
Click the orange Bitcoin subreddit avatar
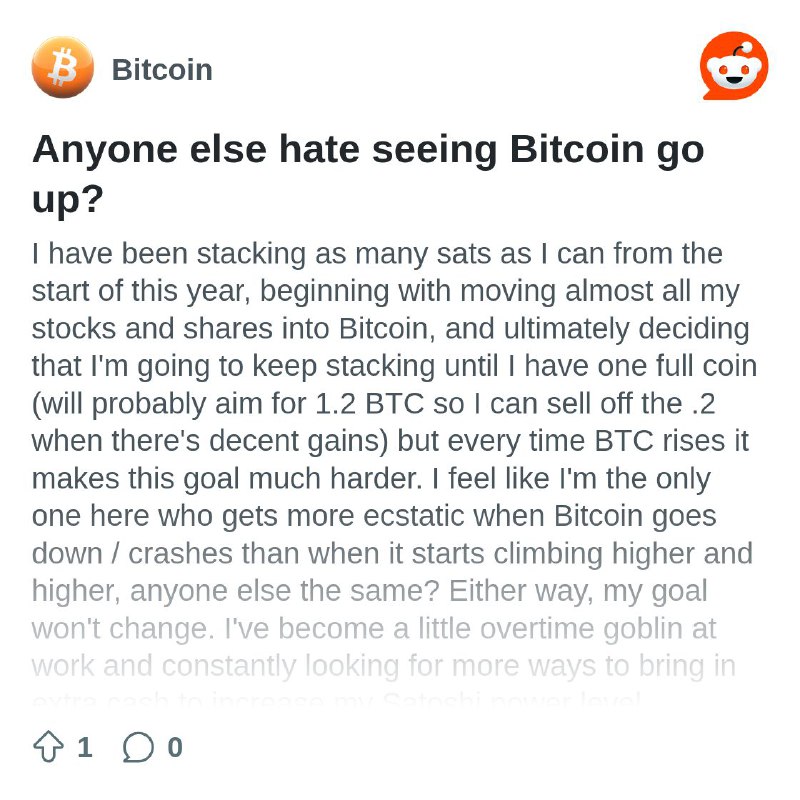click(x=63, y=67)
